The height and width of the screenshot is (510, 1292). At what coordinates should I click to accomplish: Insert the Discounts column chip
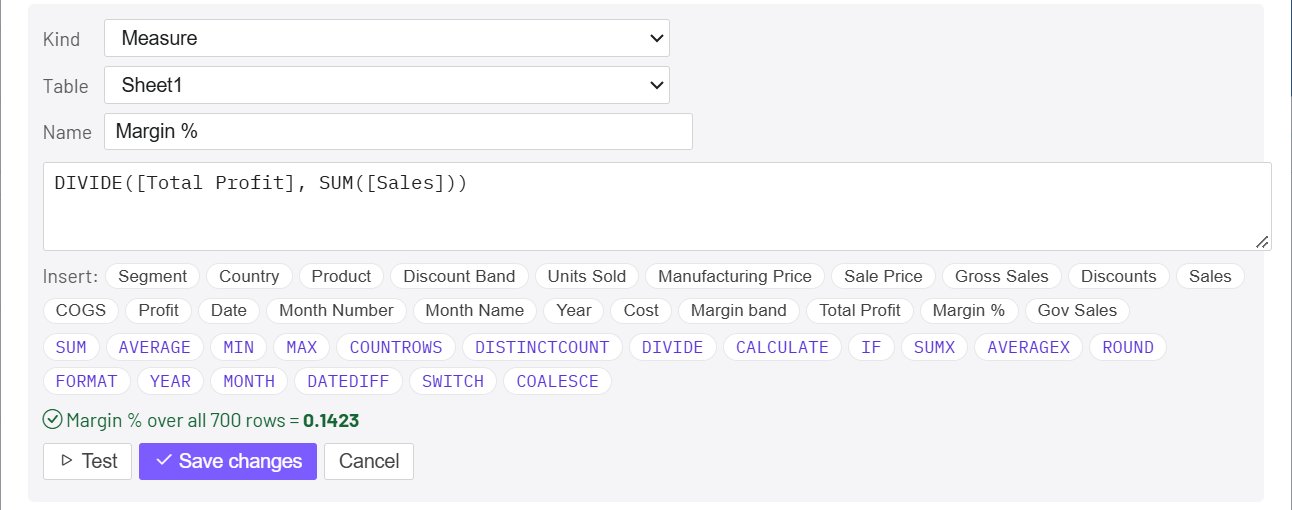point(1118,276)
